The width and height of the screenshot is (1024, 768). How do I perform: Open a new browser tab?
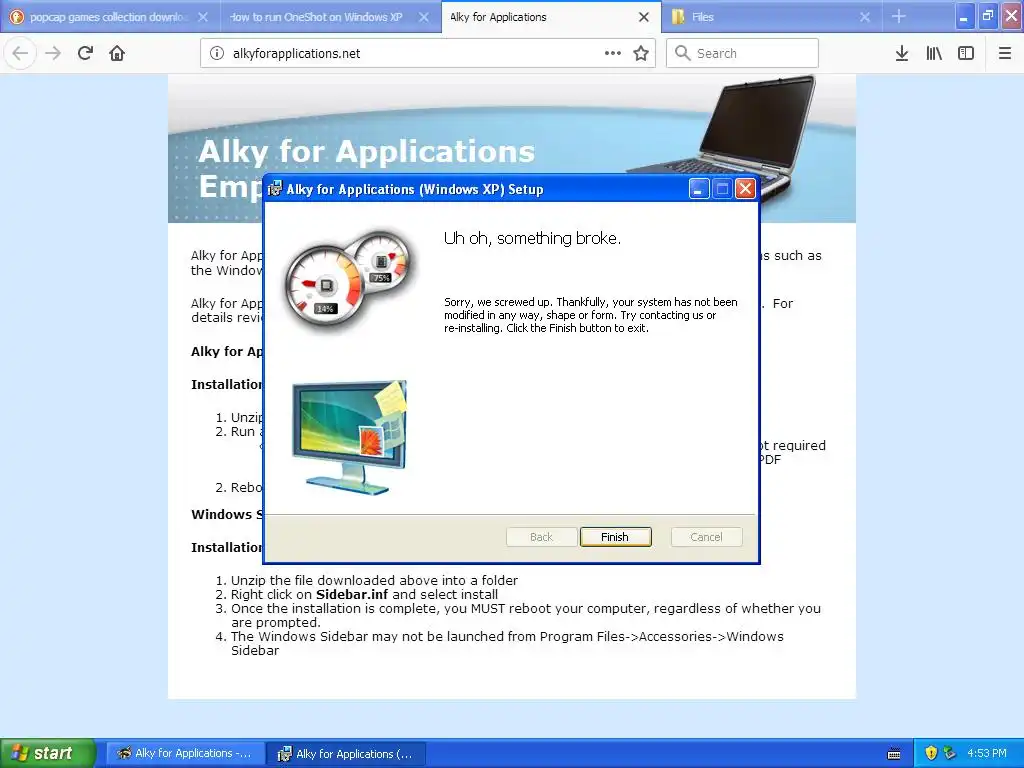899,16
